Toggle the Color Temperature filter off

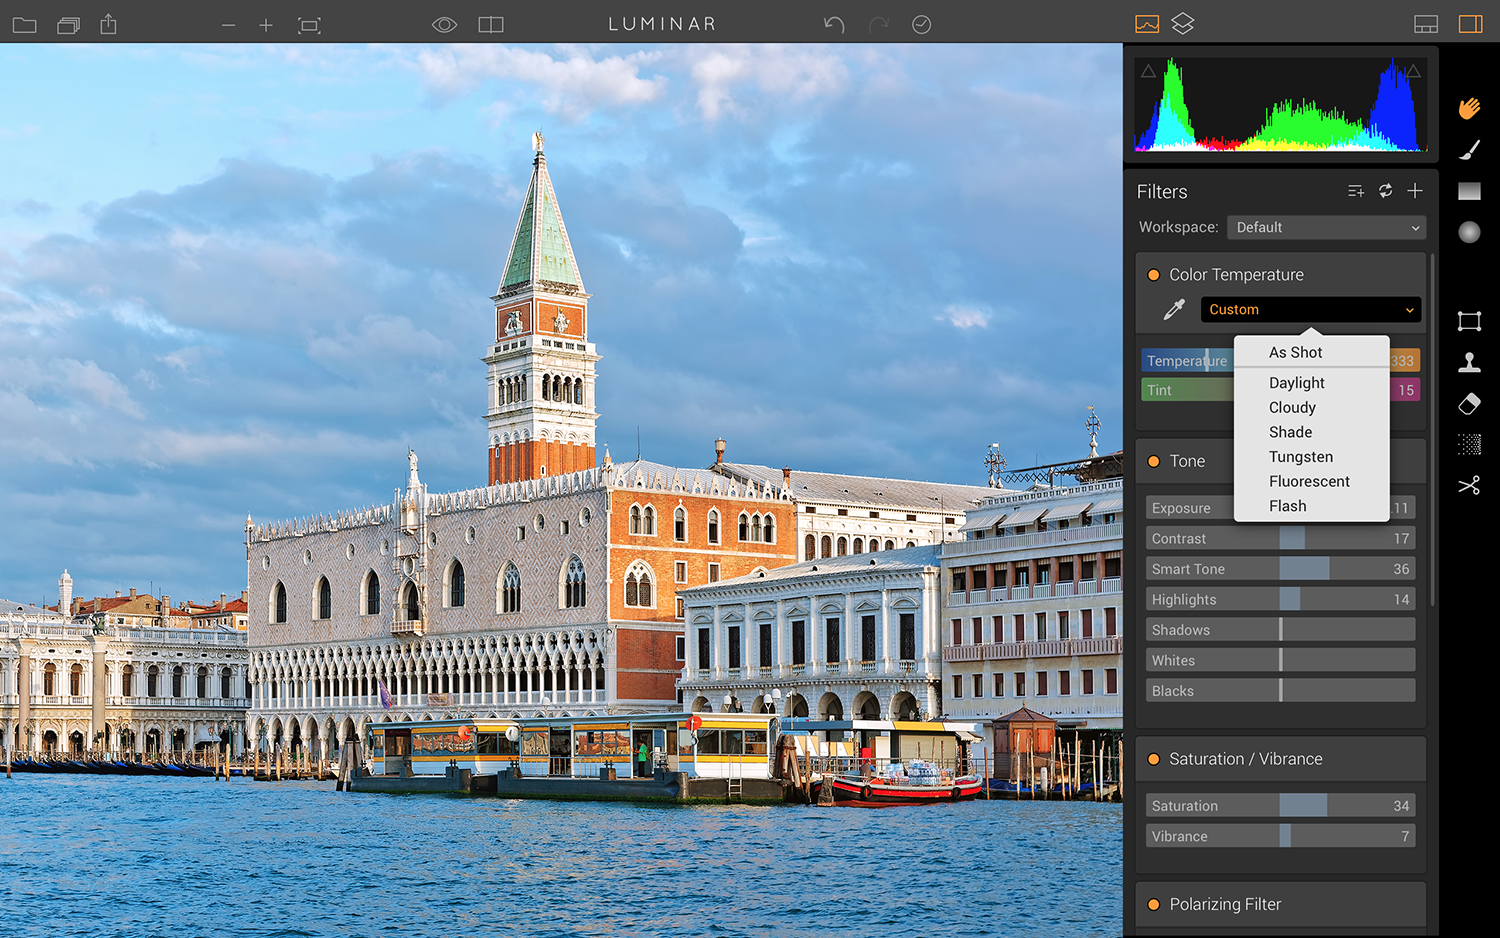[x=1153, y=275]
